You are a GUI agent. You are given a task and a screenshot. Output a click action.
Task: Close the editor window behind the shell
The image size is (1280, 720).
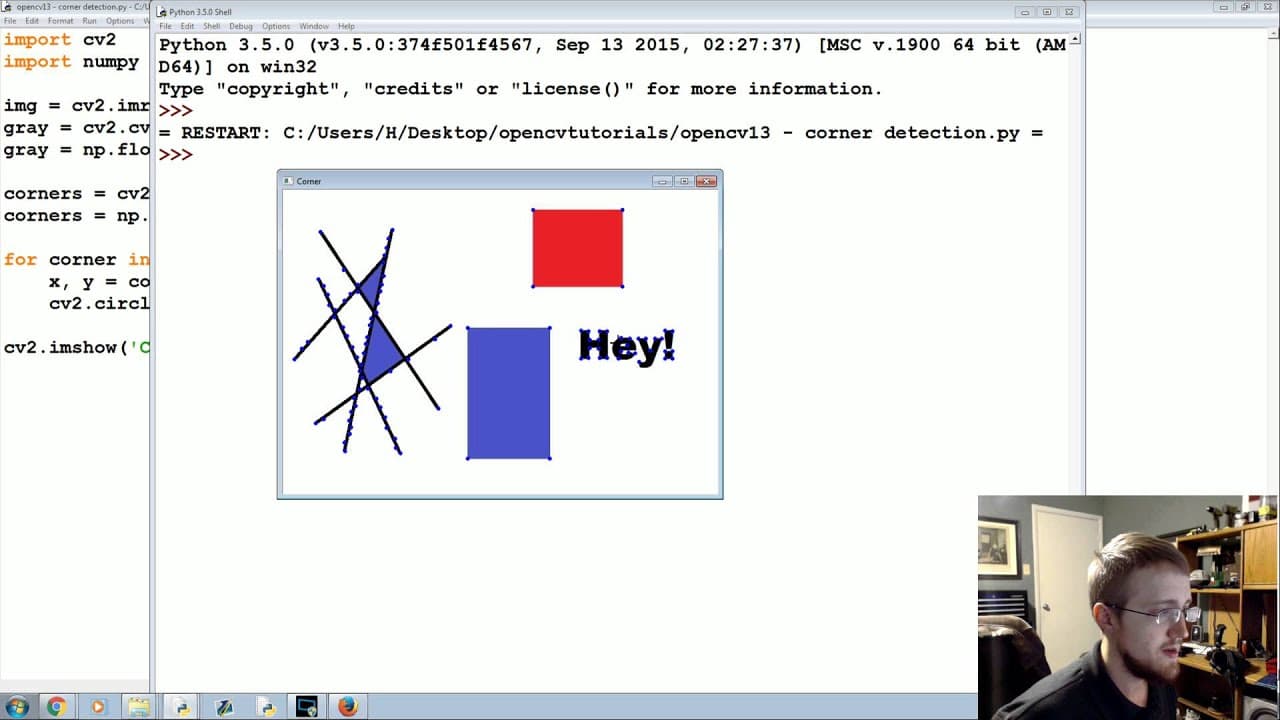(x=1268, y=7)
